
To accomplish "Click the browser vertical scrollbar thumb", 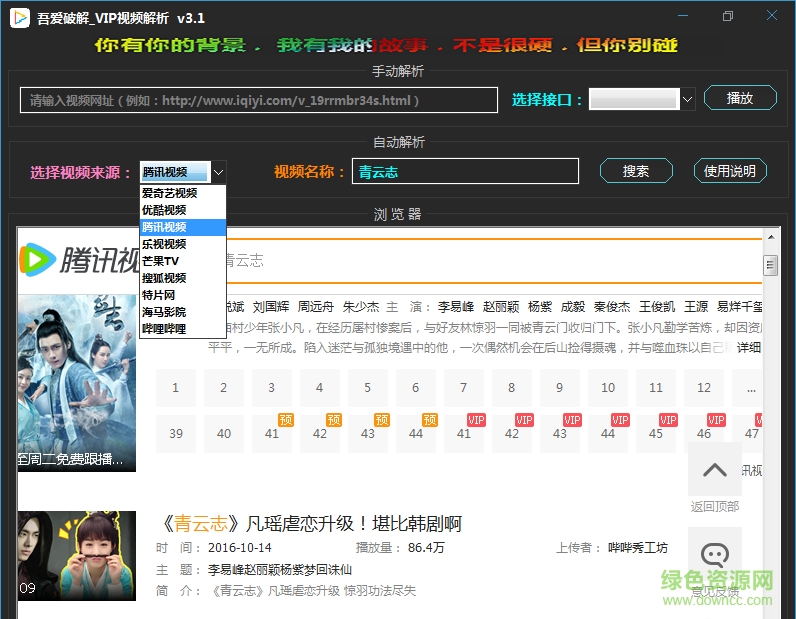I will (771, 265).
